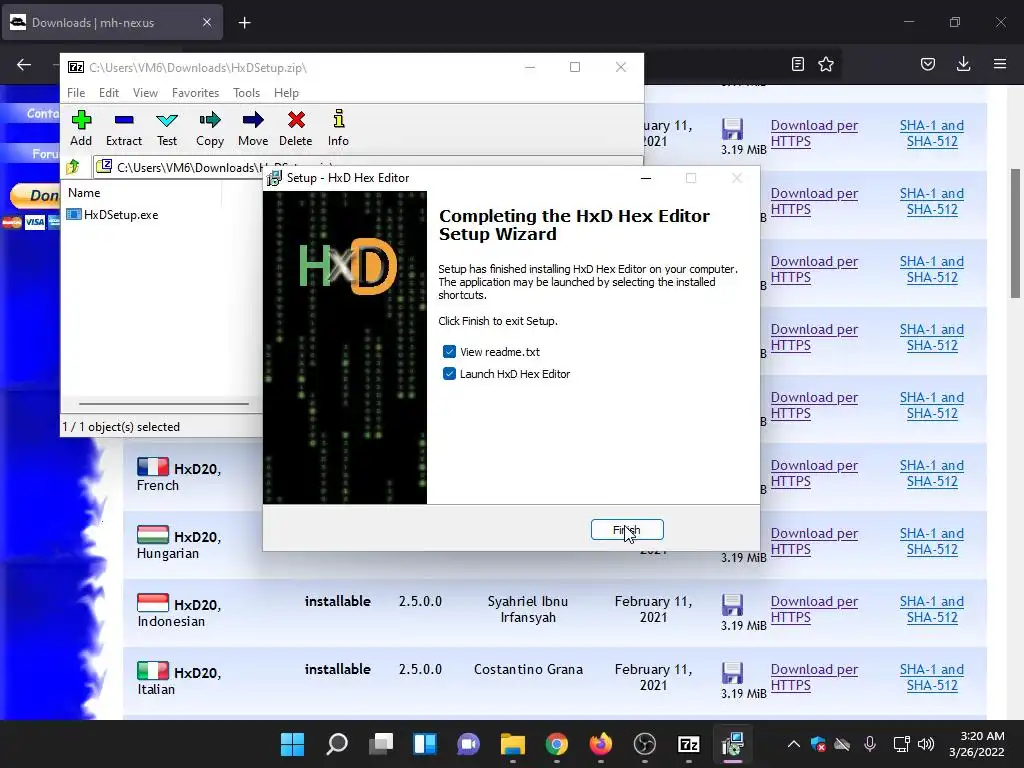This screenshot has width=1024, height=768.
Task: Switch to 7-Zip taskbar icon
Action: pos(689,743)
